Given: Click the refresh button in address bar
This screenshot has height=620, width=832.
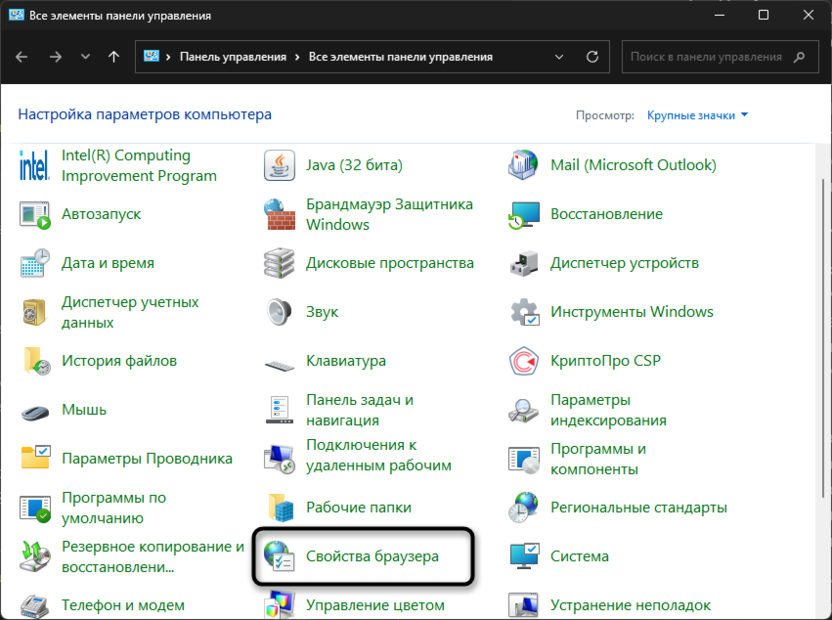Looking at the screenshot, I should [x=593, y=57].
